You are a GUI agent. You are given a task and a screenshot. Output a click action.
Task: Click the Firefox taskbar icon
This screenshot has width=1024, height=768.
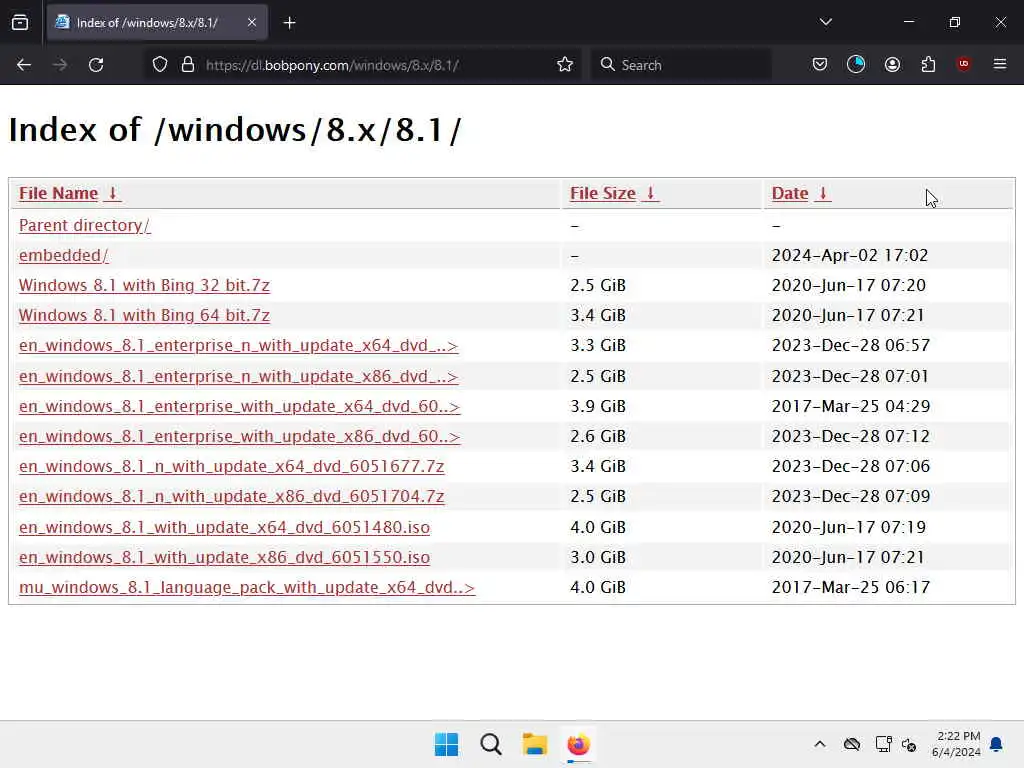click(579, 744)
